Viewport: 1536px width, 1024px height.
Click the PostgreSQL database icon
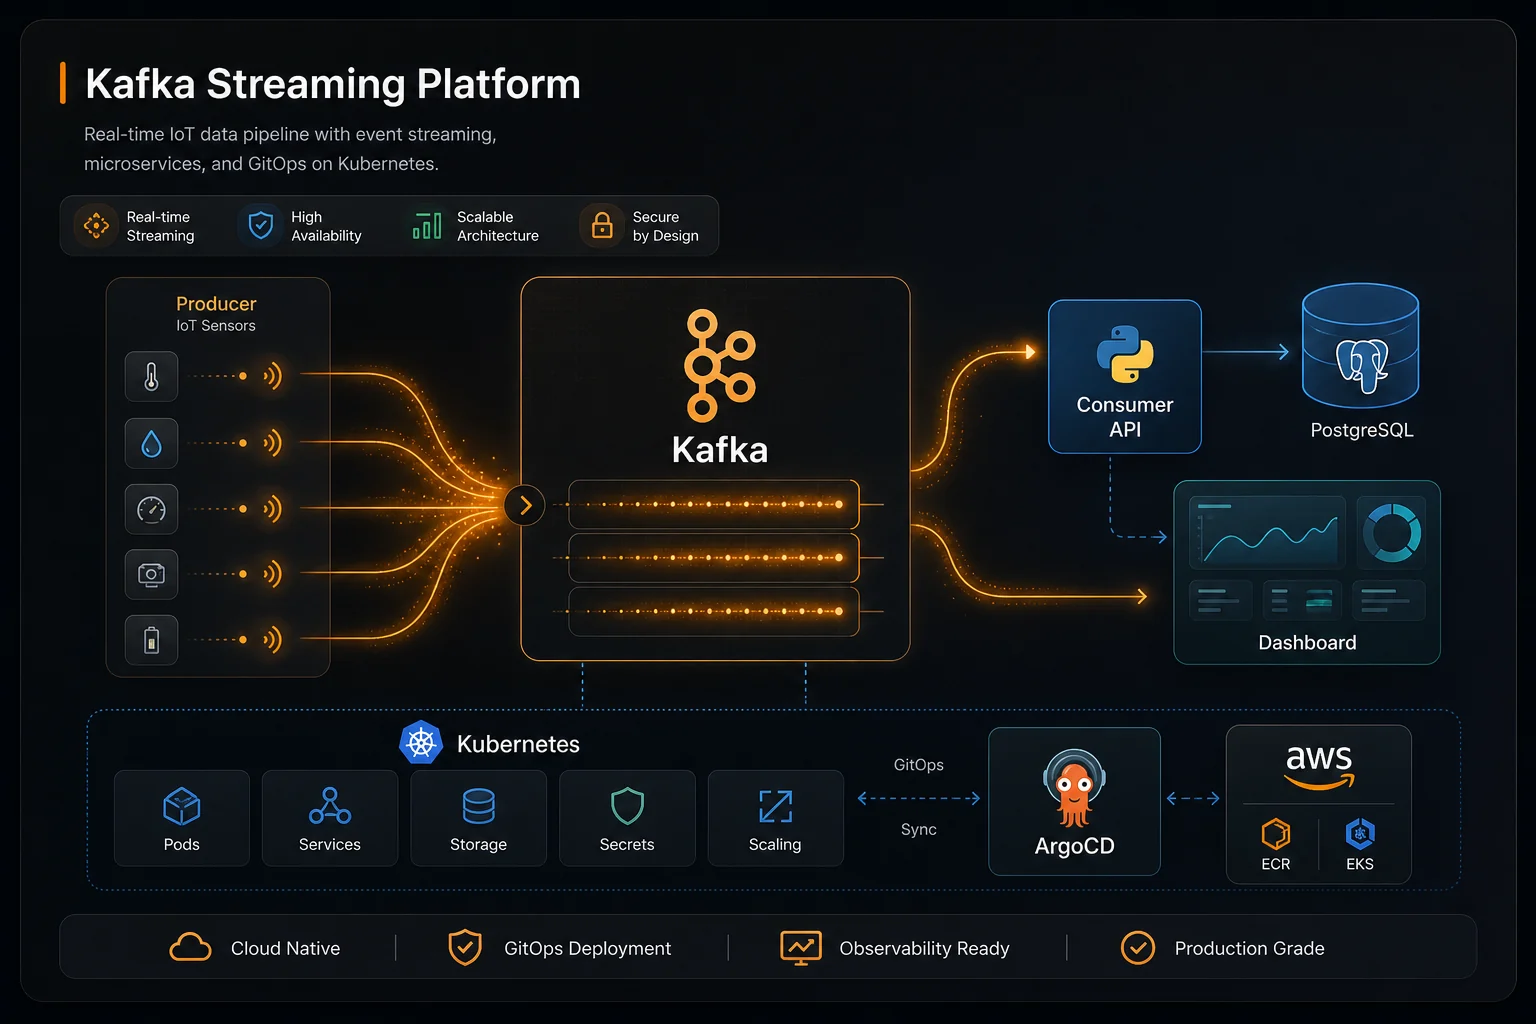[1360, 345]
